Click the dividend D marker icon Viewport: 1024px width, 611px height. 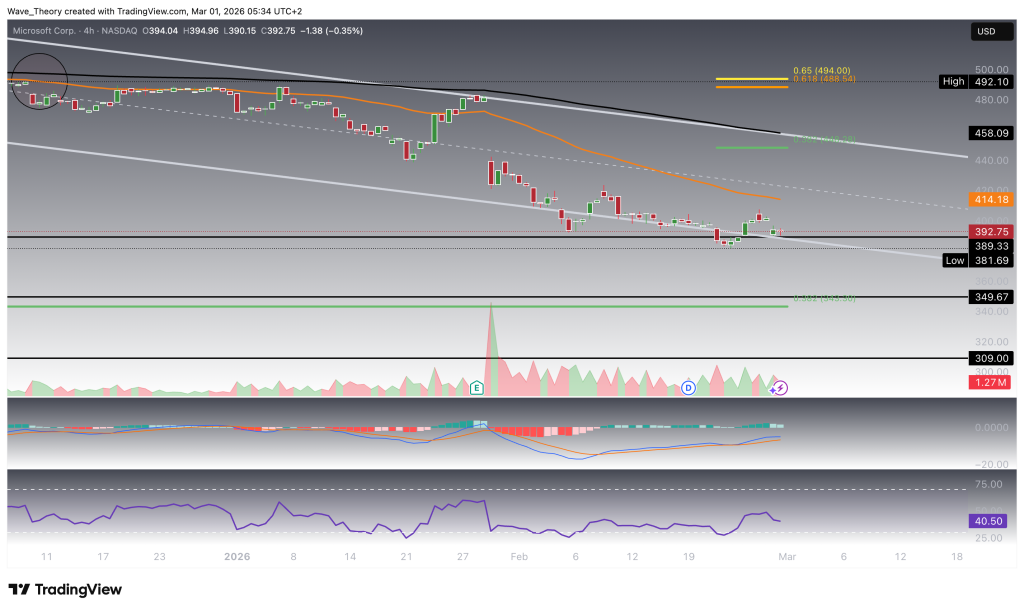tap(688, 386)
